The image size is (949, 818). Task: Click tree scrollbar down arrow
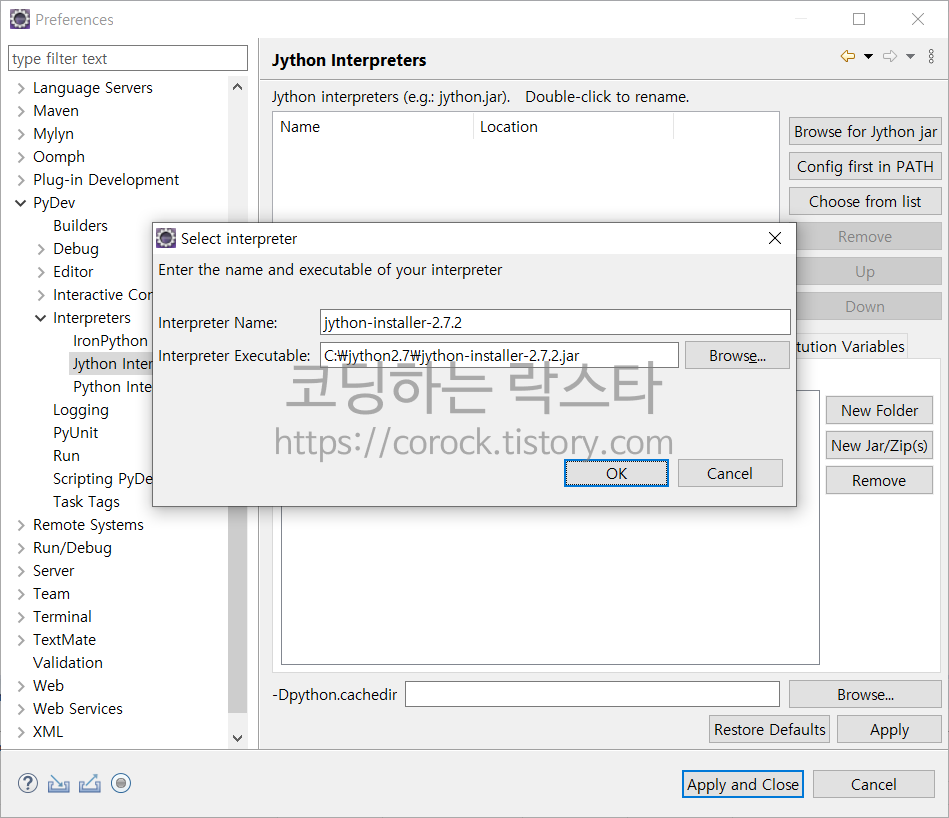238,738
